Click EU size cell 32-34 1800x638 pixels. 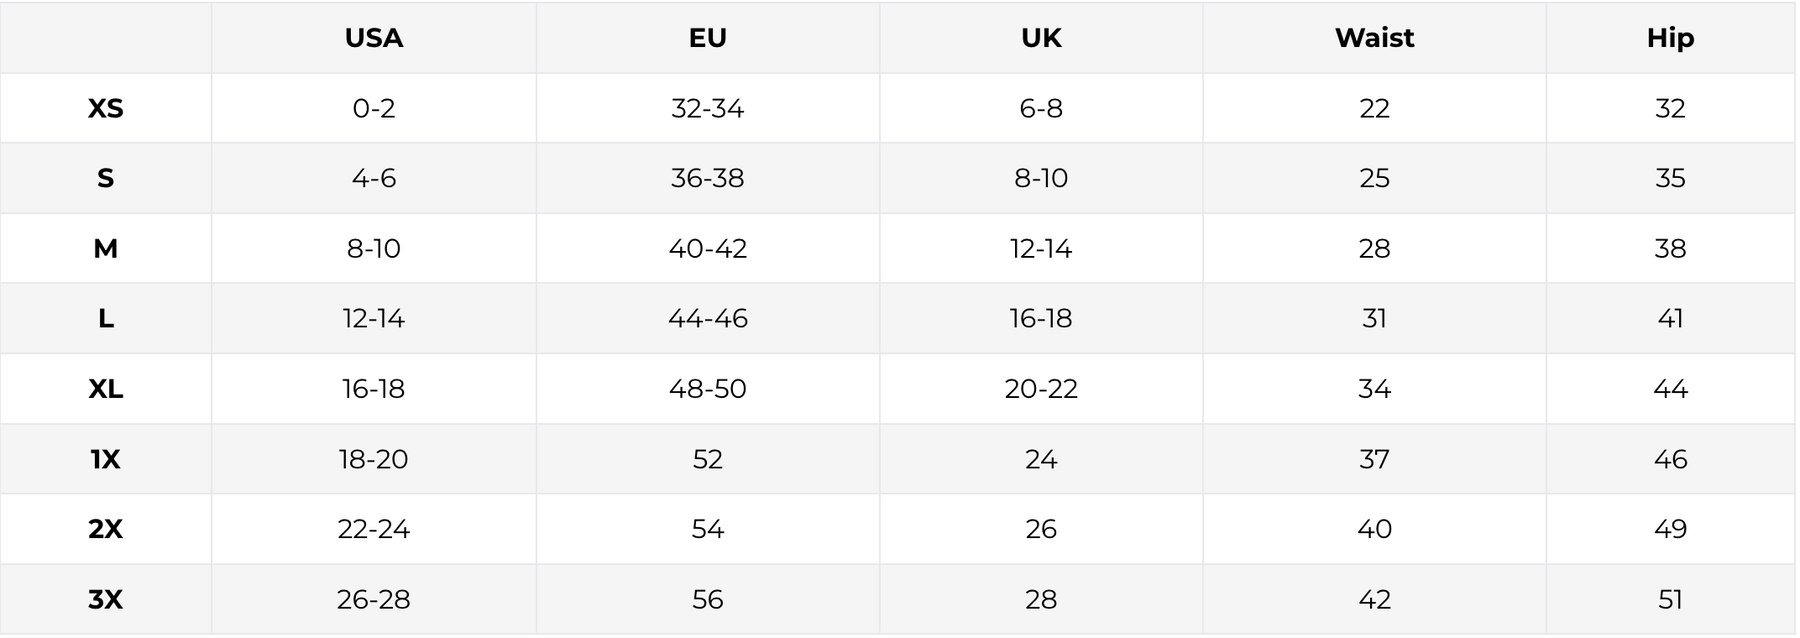(707, 108)
